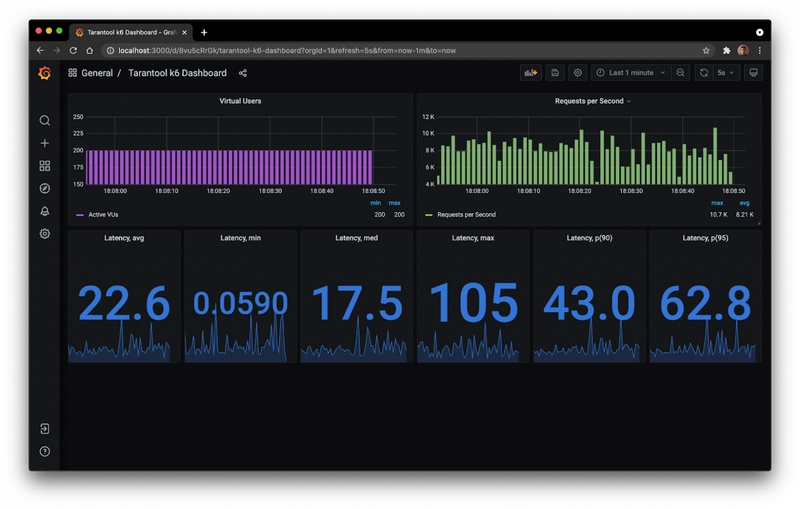Click the Explore compass icon in sidebar

coord(44,188)
